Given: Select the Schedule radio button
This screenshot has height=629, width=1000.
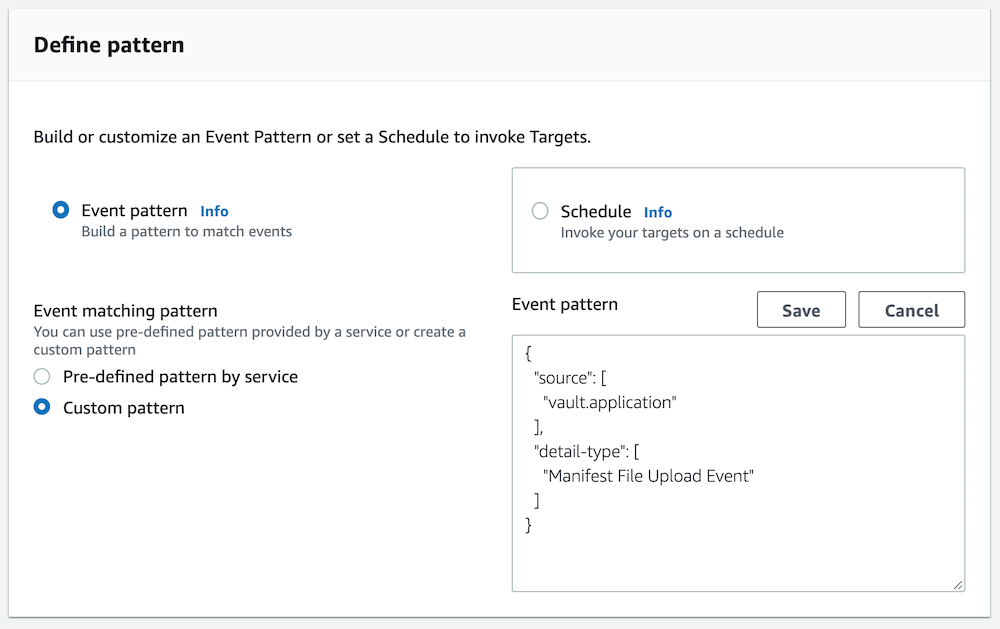Looking at the screenshot, I should (540, 211).
